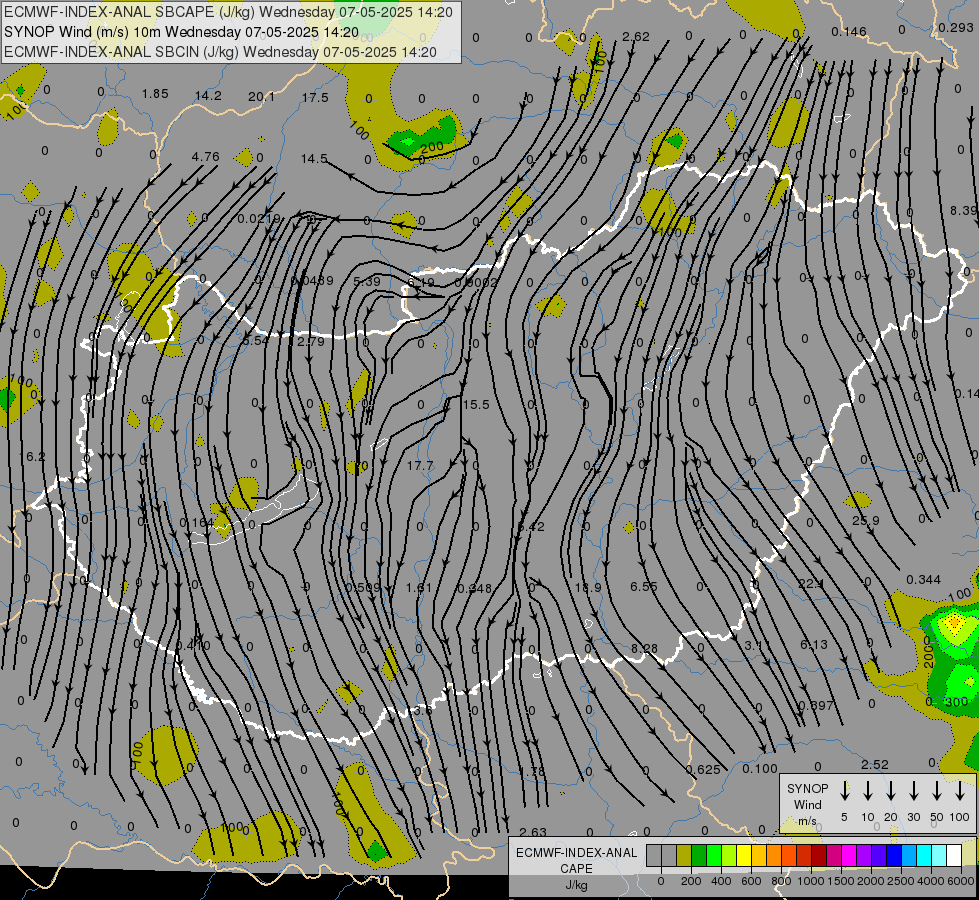979x900 pixels.
Task: Click the 2500 tick label in CAPE legend
Action: pos(901,881)
